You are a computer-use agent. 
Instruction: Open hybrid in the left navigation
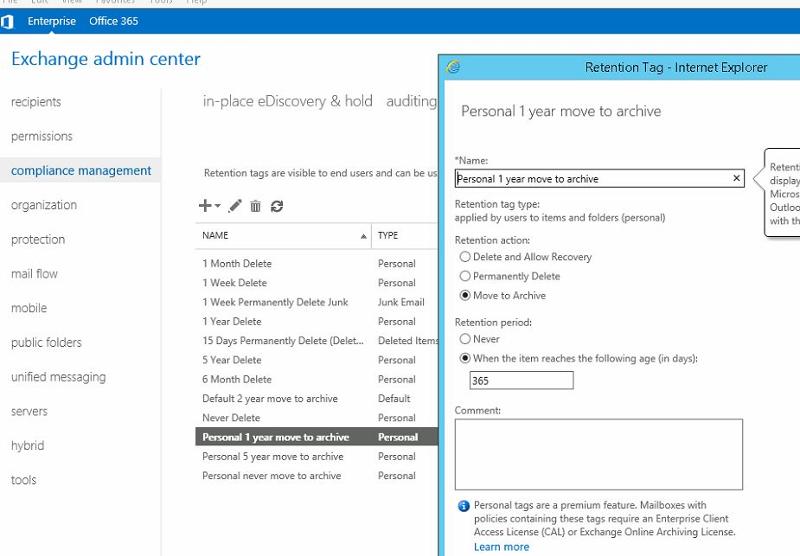click(x=28, y=446)
